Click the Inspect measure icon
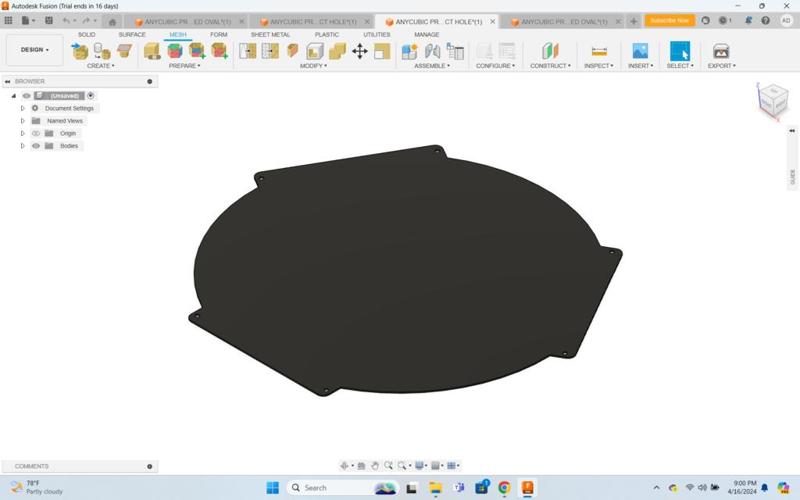Image resolution: width=800 pixels, height=500 pixels. (x=599, y=51)
